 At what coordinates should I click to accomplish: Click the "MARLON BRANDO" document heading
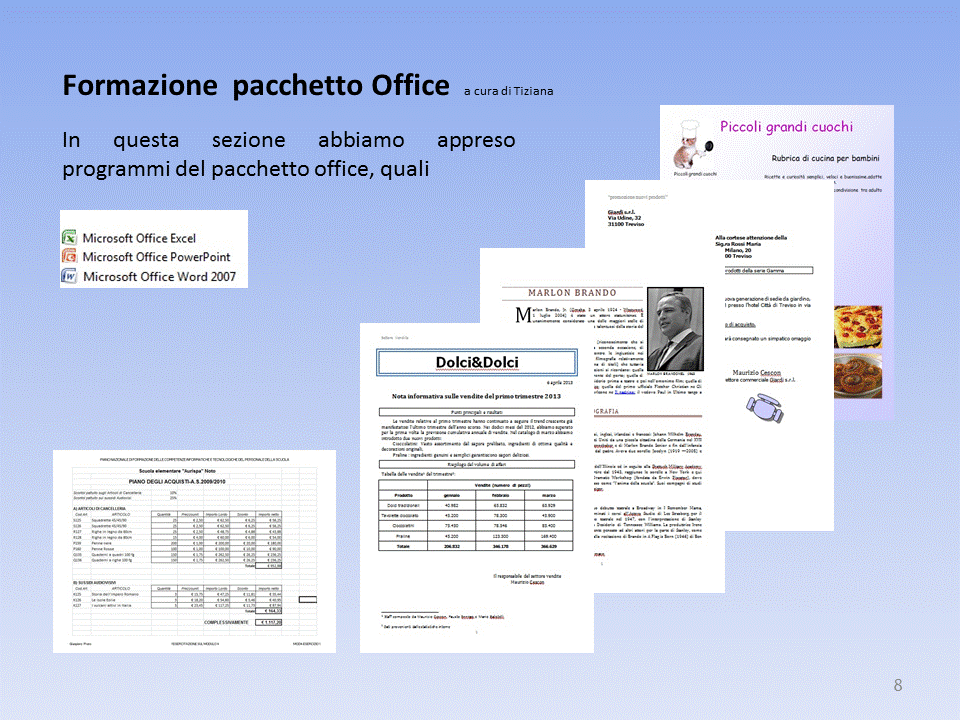(572, 293)
